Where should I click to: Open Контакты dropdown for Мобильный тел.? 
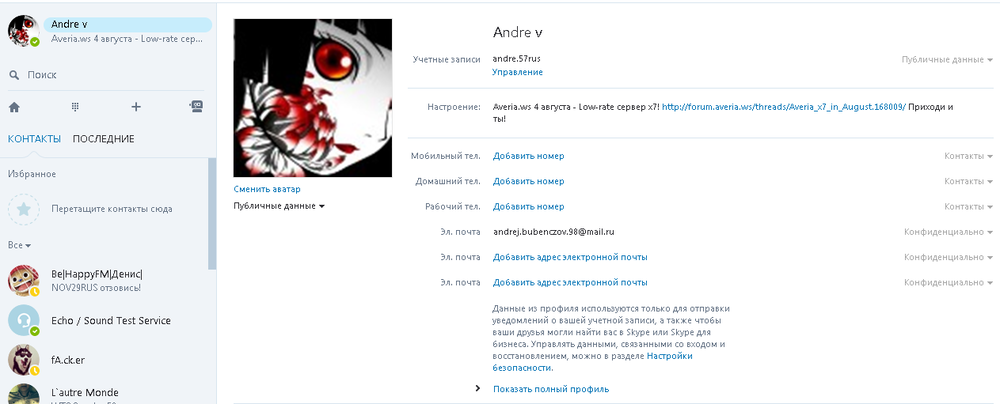tap(969, 156)
